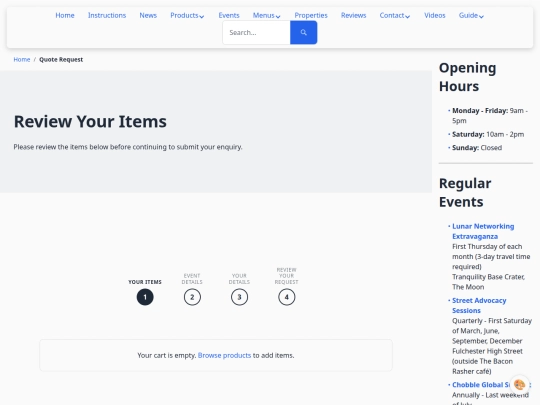Select step 2 Event Details circle
540x405 pixels.
pyautogui.click(x=192, y=297)
